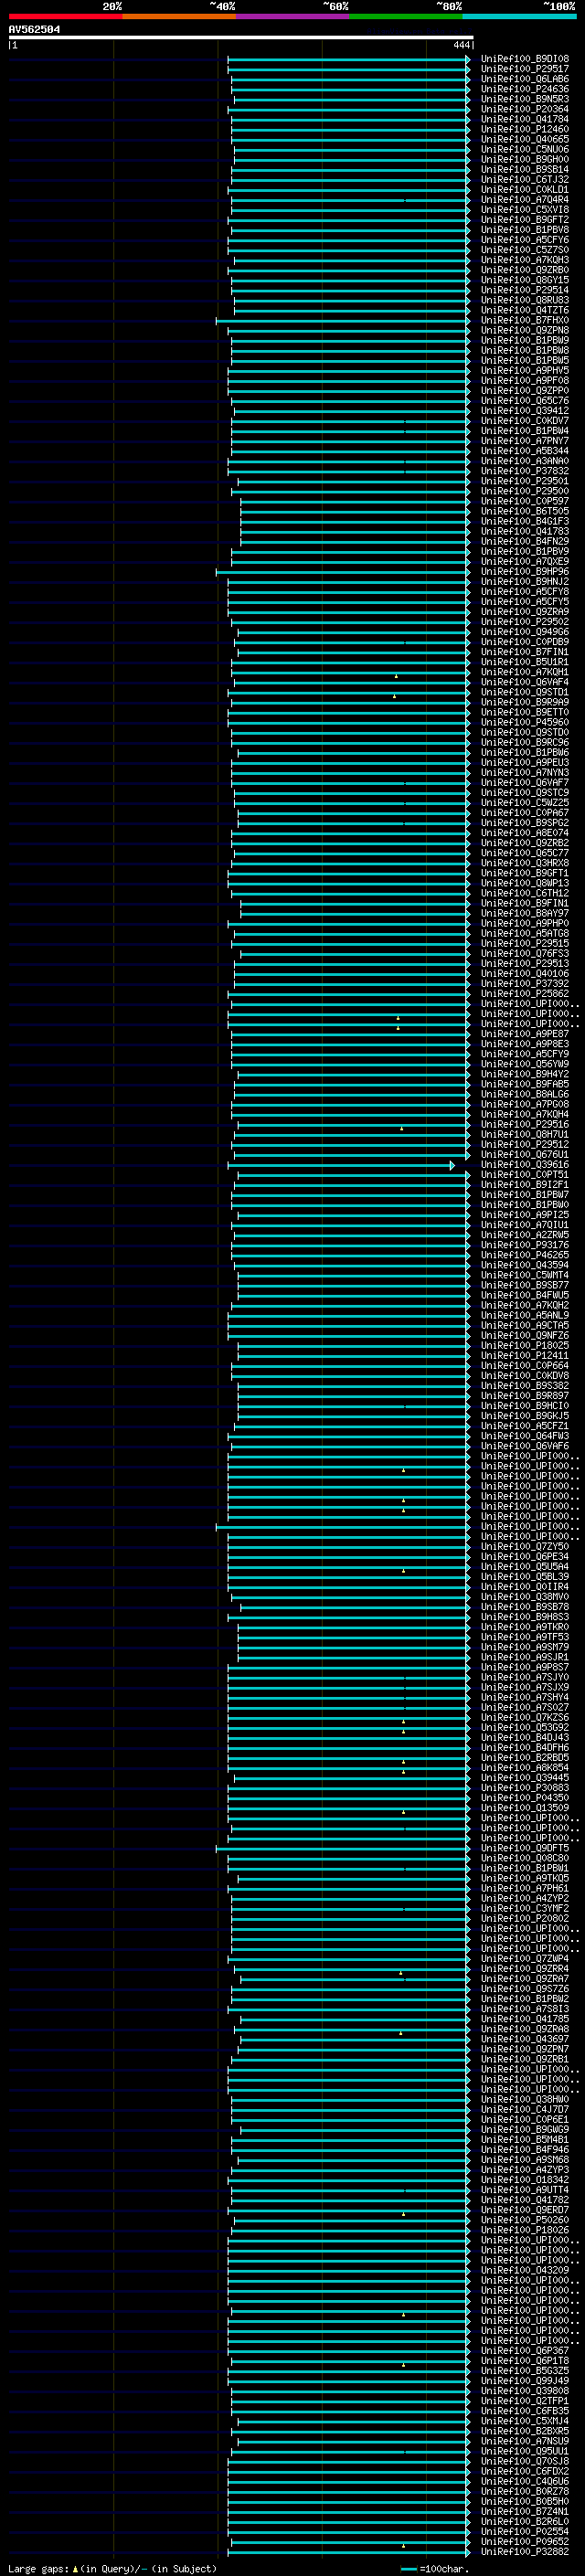Open the UniRef100_P12460 entry
The width and height of the screenshot is (585, 2576).
pyautogui.click(x=524, y=129)
